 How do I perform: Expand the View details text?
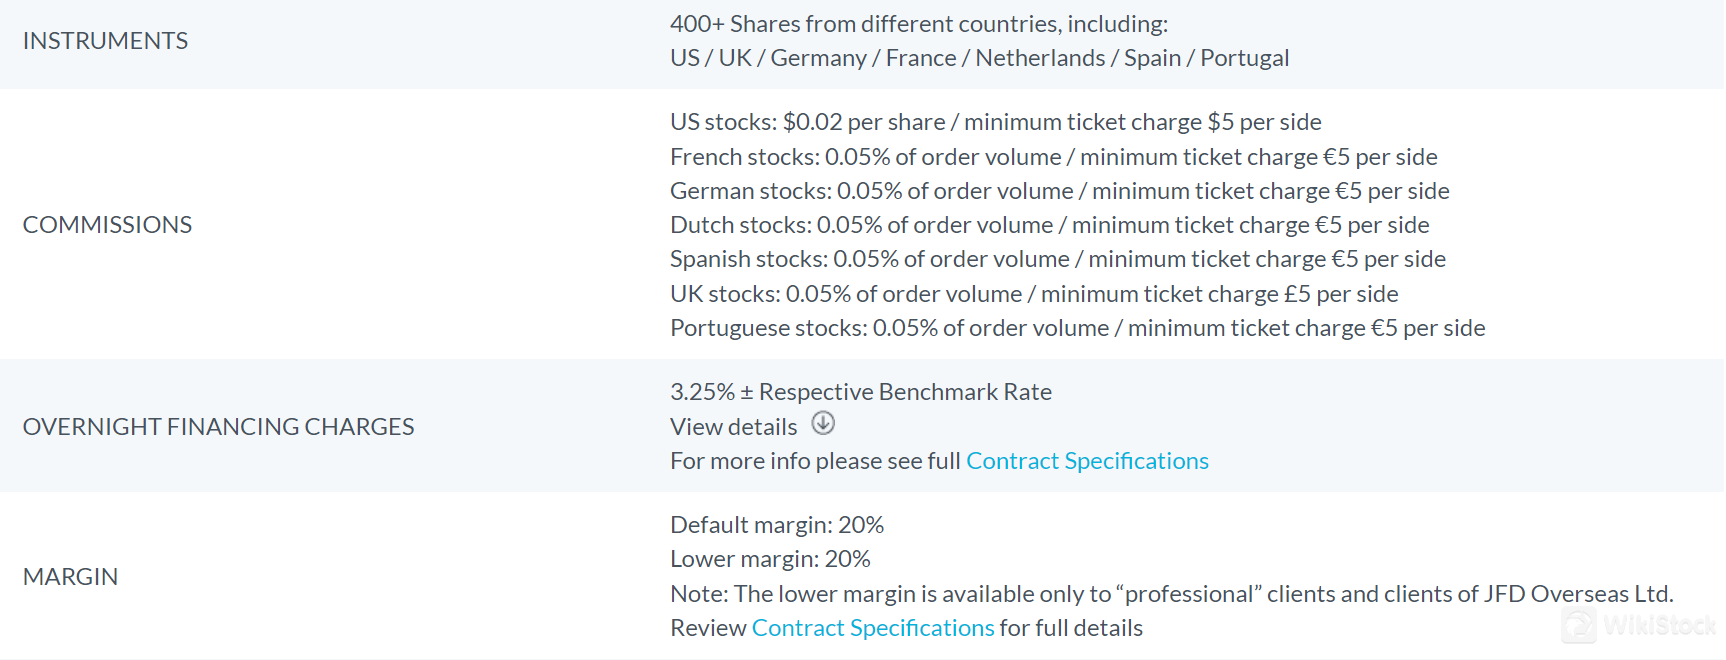pyautogui.click(x=733, y=427)
